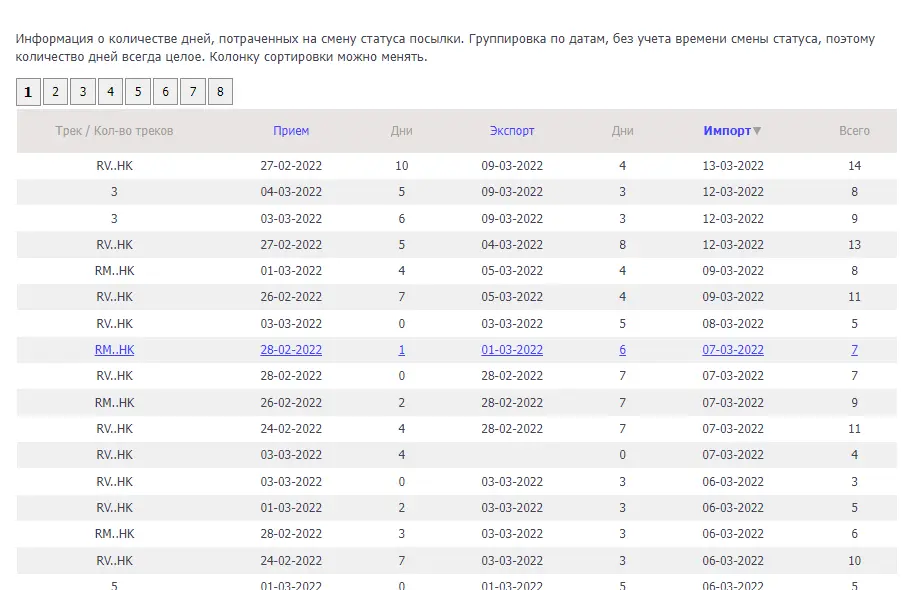Click Трек / Кол-во треков header

[x=115, y=131]
